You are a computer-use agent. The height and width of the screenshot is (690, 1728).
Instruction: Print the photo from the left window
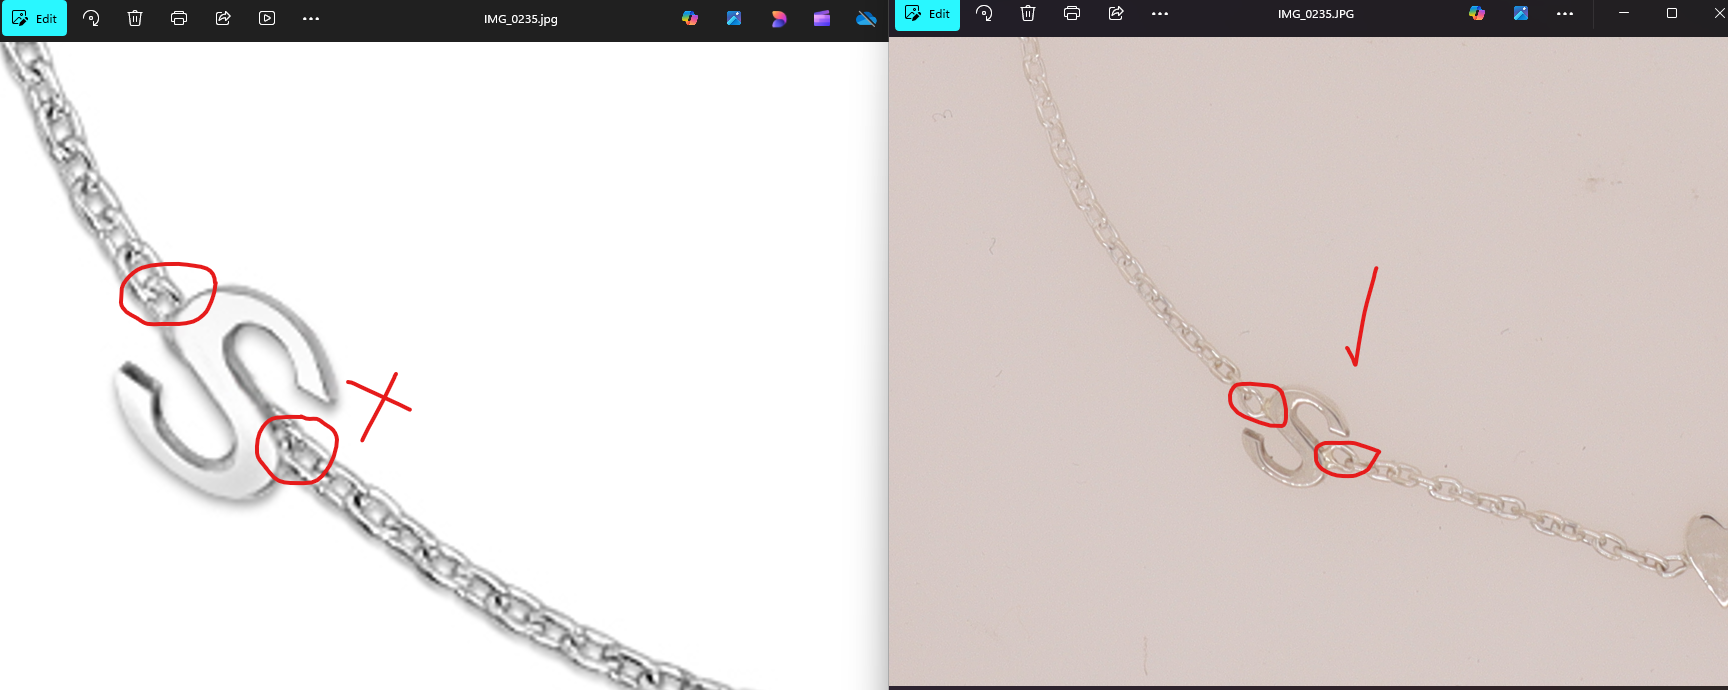pos(179,18)
